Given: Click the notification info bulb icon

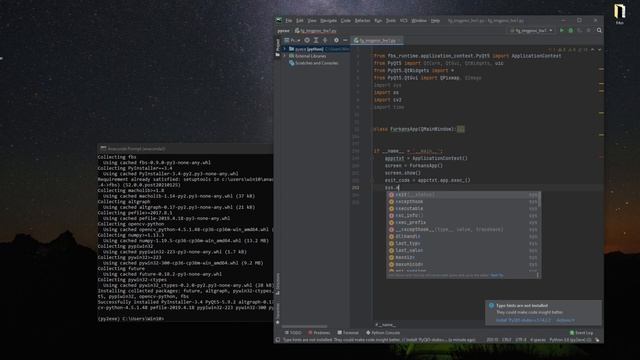Looking at the screenshot, I should tap(491, 305).
